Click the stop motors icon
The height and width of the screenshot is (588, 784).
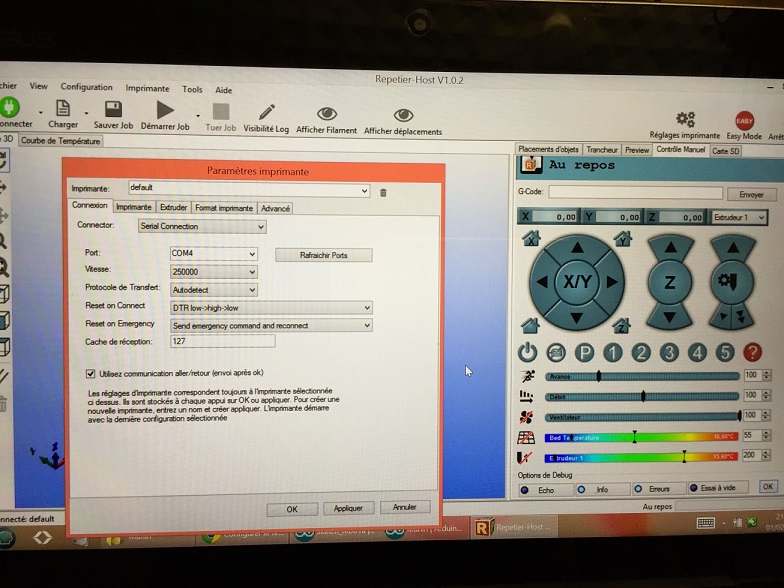pos(556,353)
